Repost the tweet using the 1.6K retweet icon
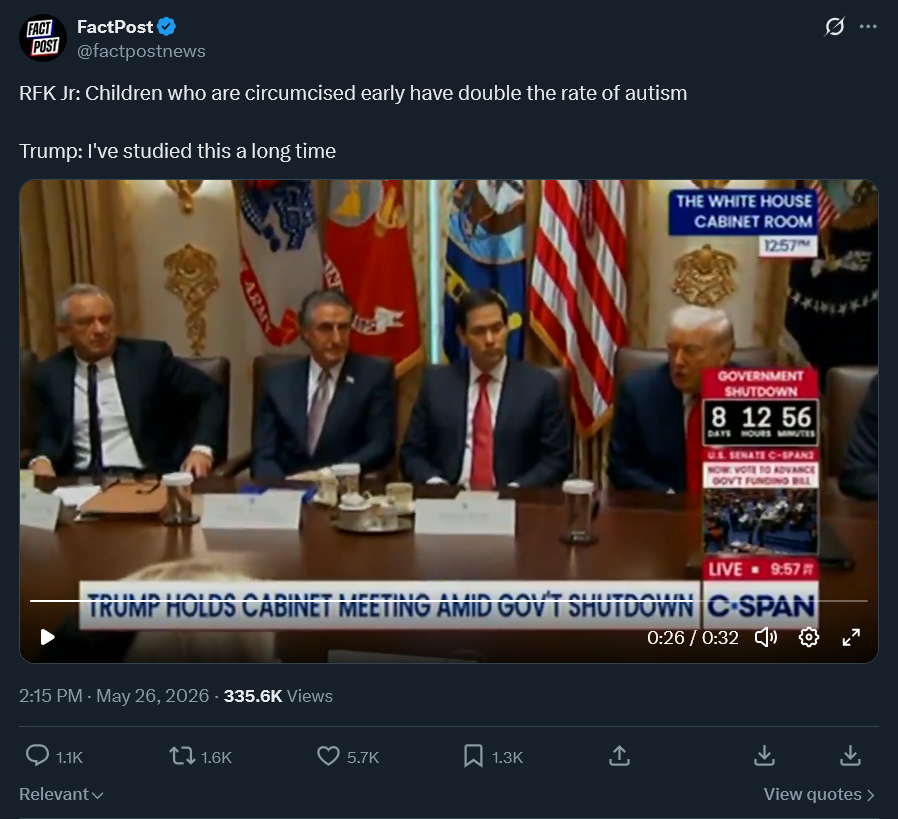 click(182, 756)
